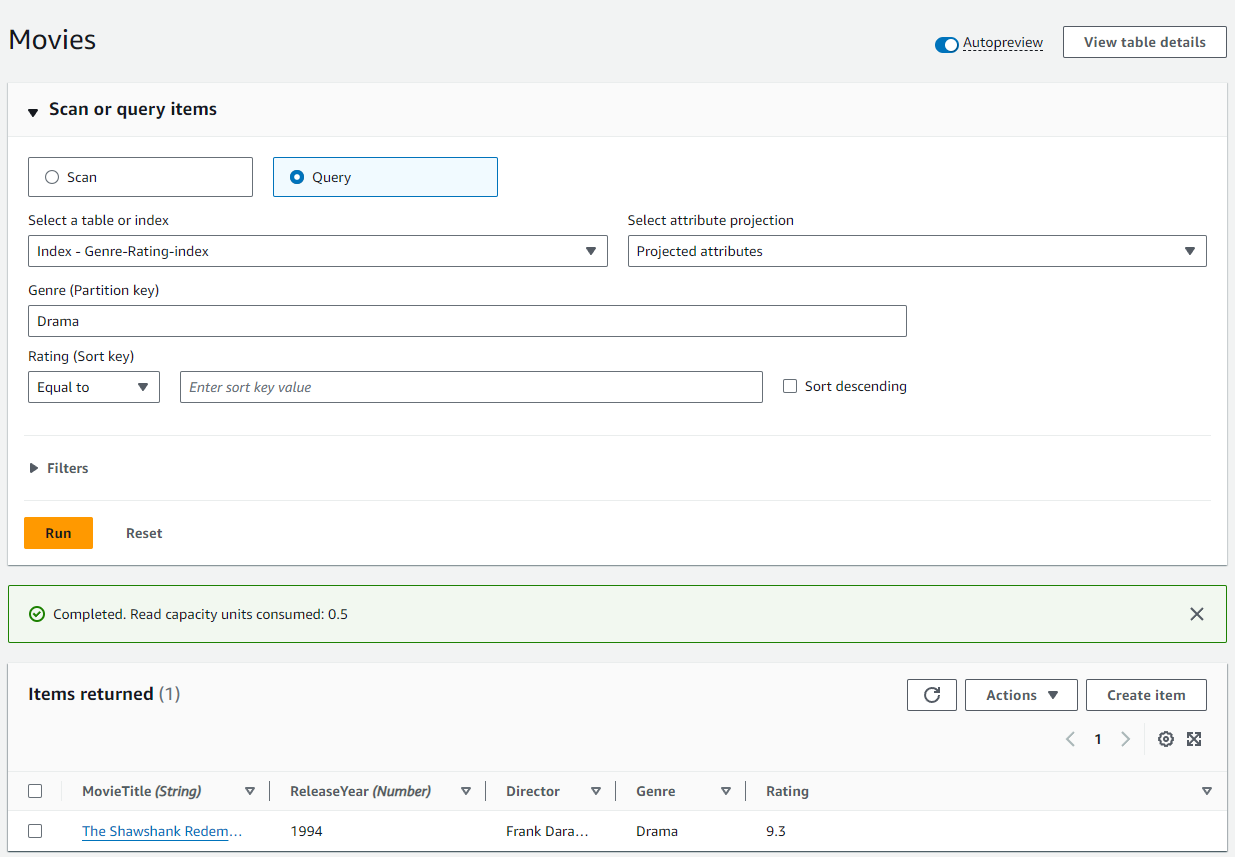Dismiss the Completed notification banner
This screenshot has height=857, width=1235.
(1196, 614)
